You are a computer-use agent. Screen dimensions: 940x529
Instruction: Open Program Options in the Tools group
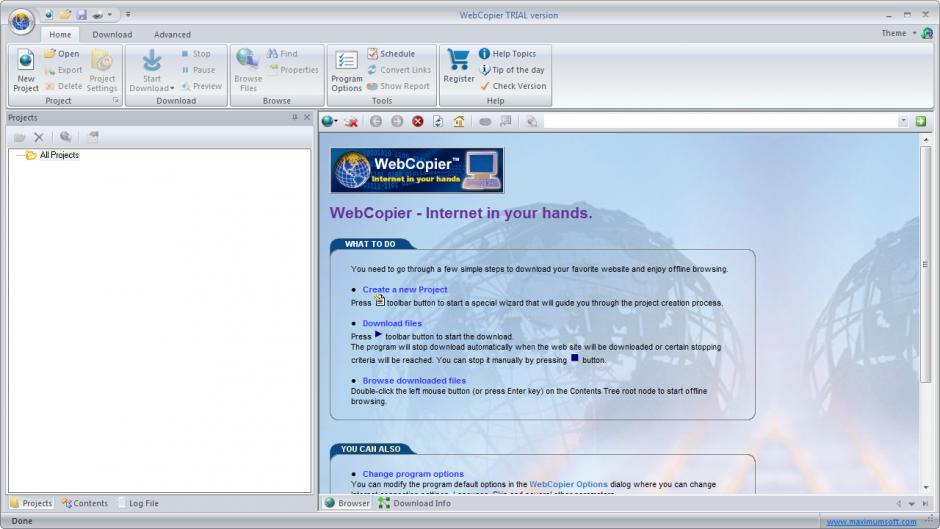347,71
